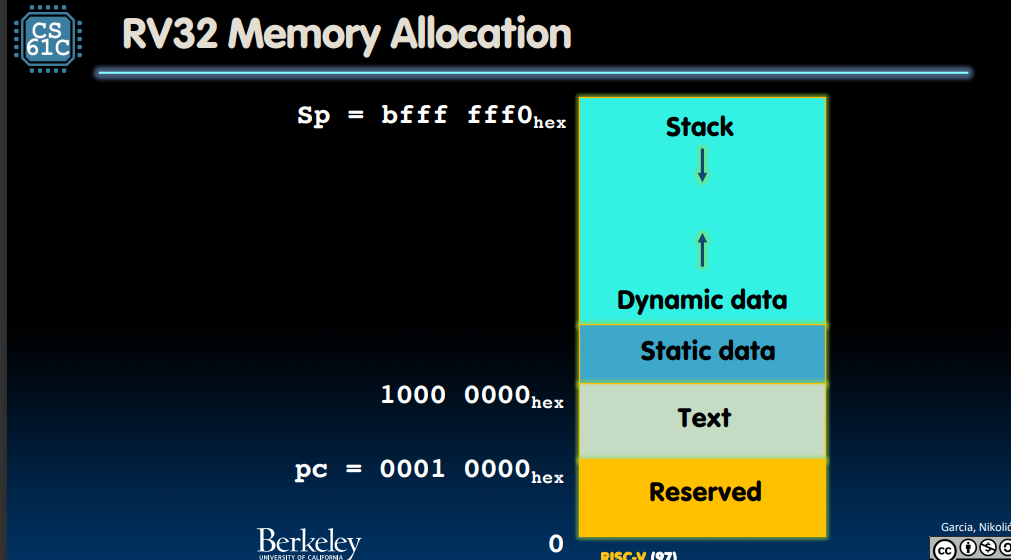This screenshot has width=1011, height=560.
Task: Click the blue title underline bar
Action: click(533, 73)
